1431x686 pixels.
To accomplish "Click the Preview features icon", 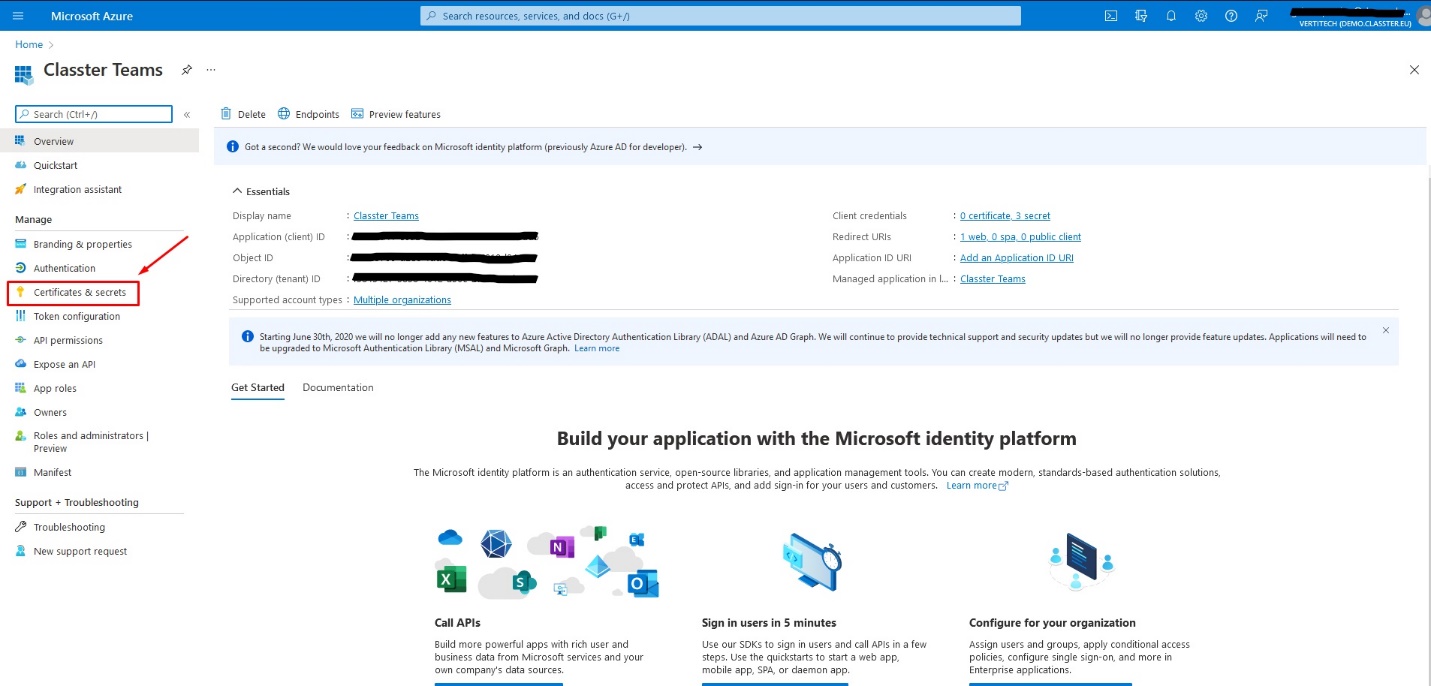I will [357, 114].
